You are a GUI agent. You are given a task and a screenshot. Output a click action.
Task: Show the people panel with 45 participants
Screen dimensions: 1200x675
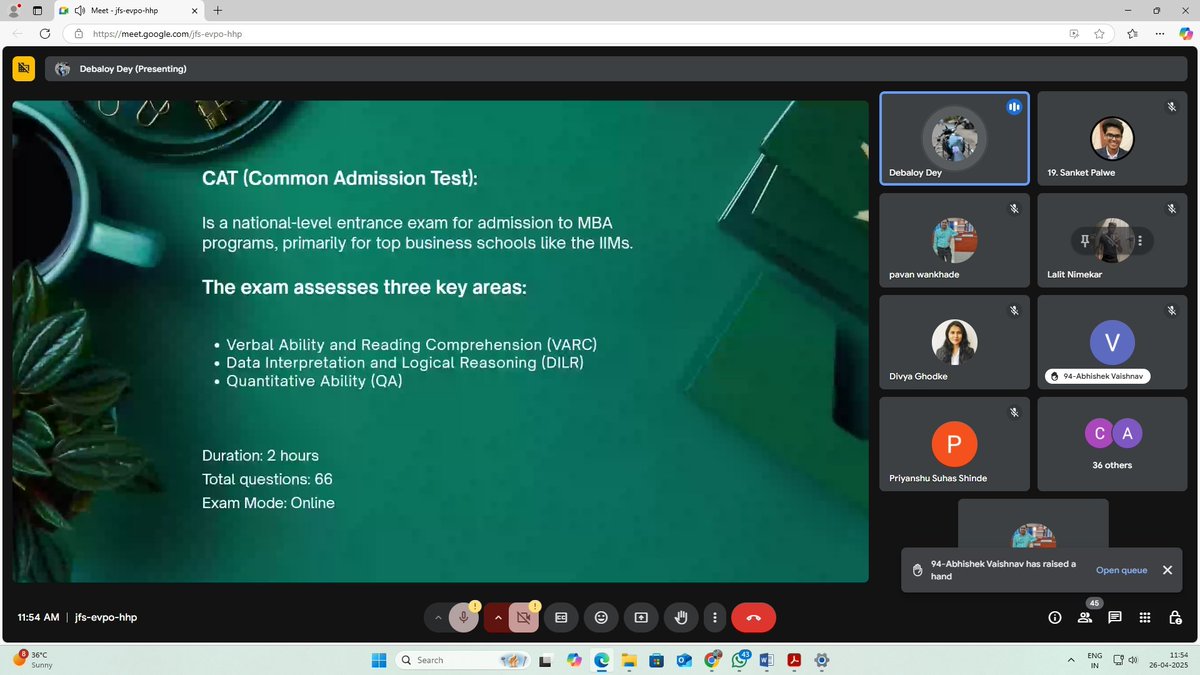pos(1085,618)
